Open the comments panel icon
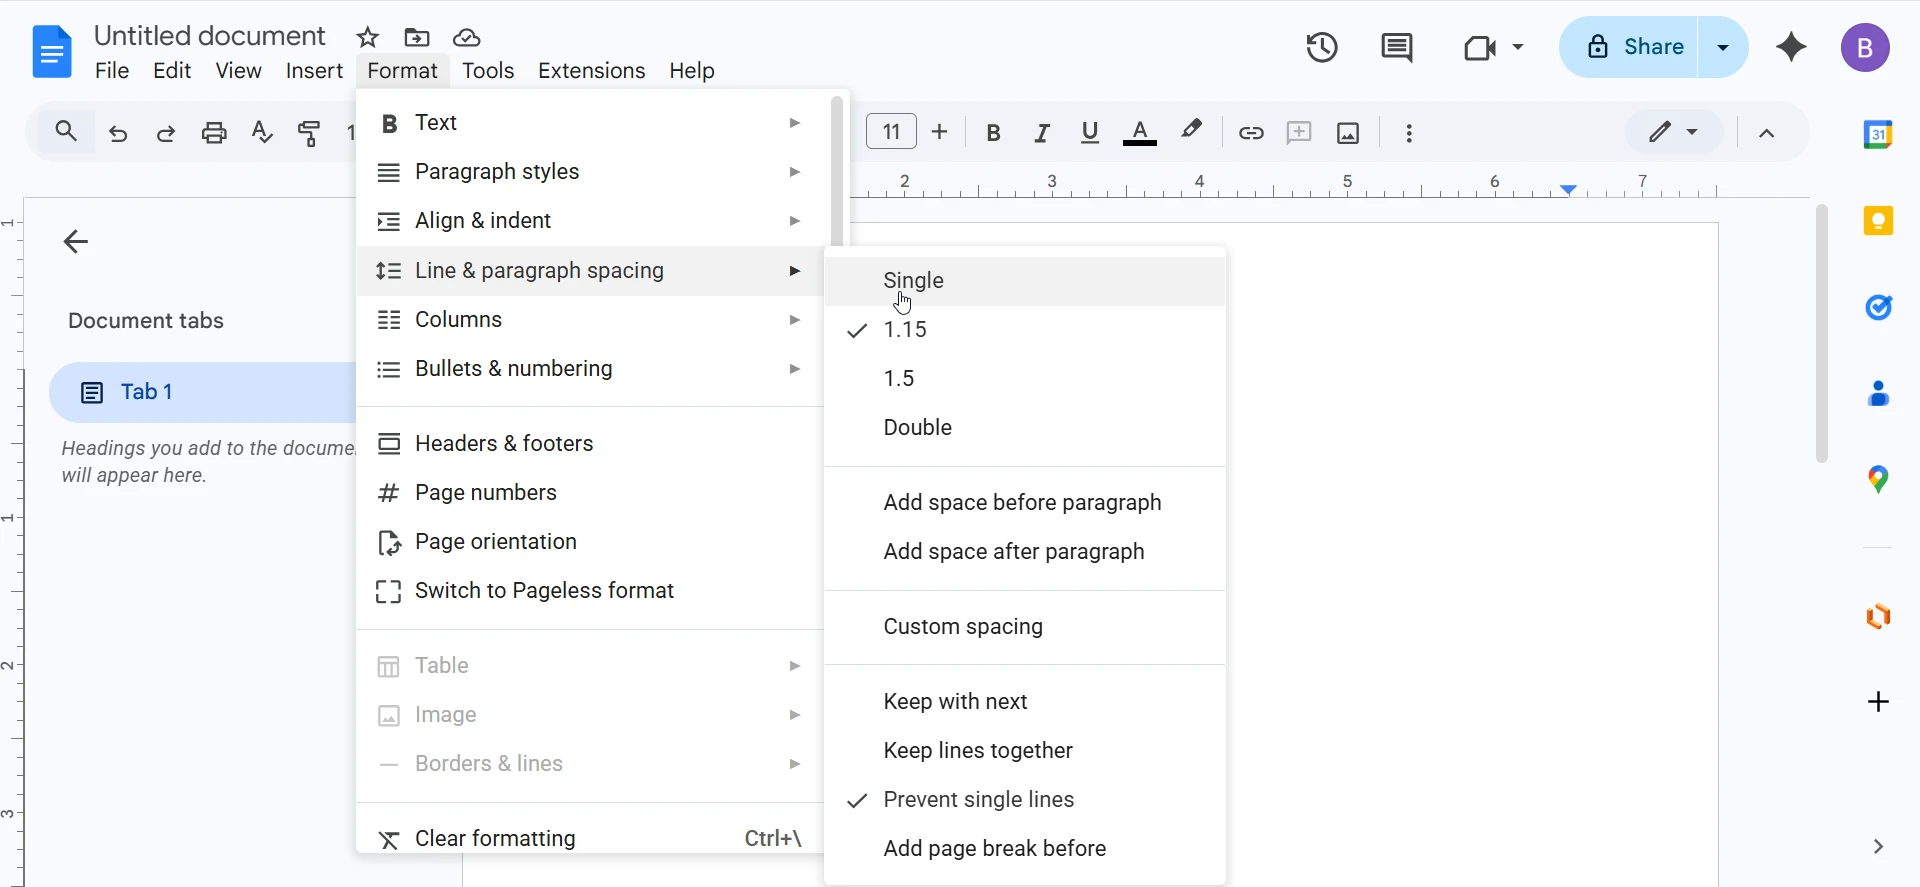Image resolution: width=1920 pixels, height=887 pixels. pyautogui.click(x=1396, y=47)
